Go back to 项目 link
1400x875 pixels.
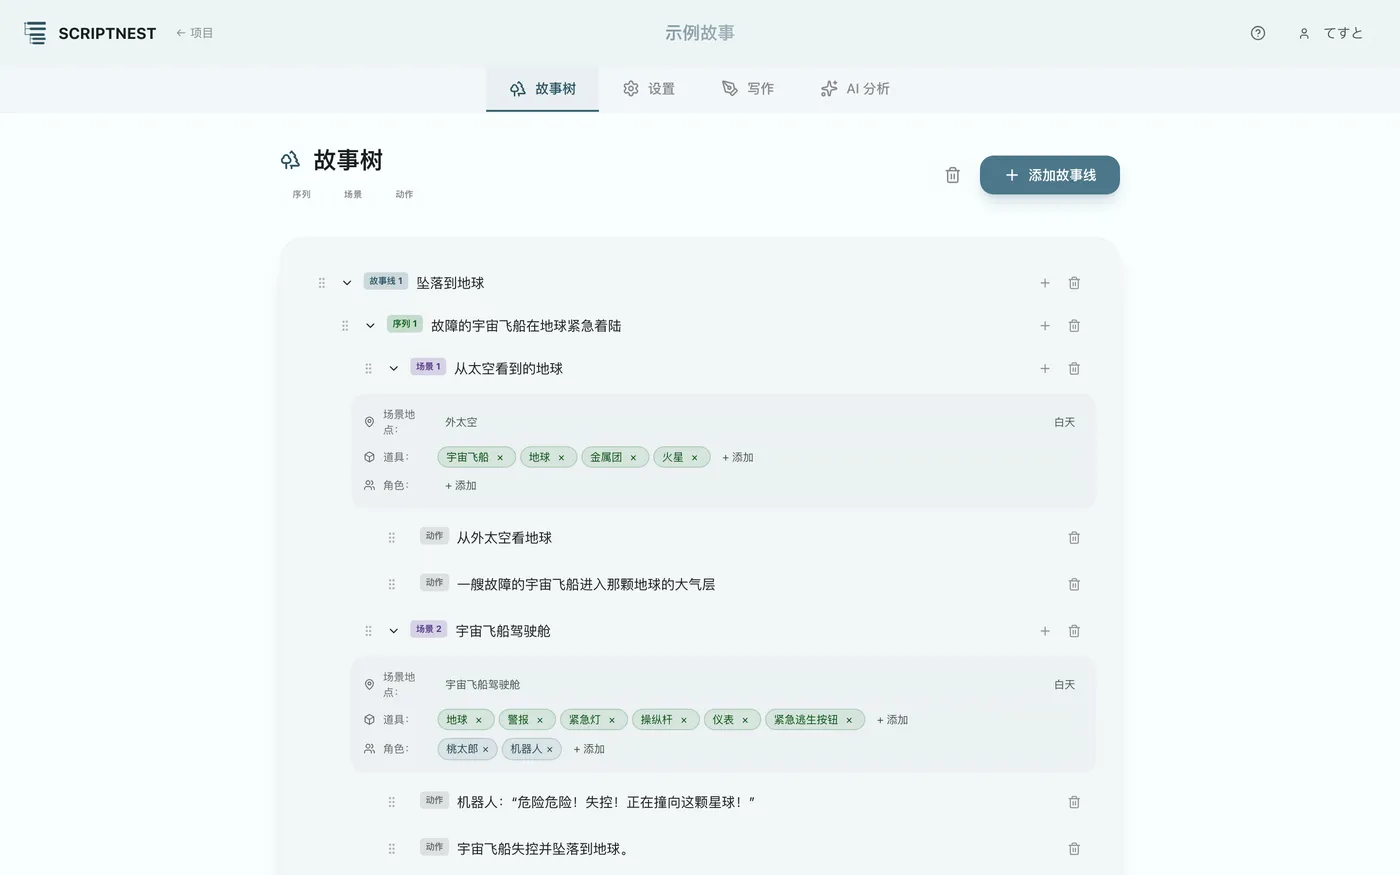pyautogui.click(x=195, y=33)
